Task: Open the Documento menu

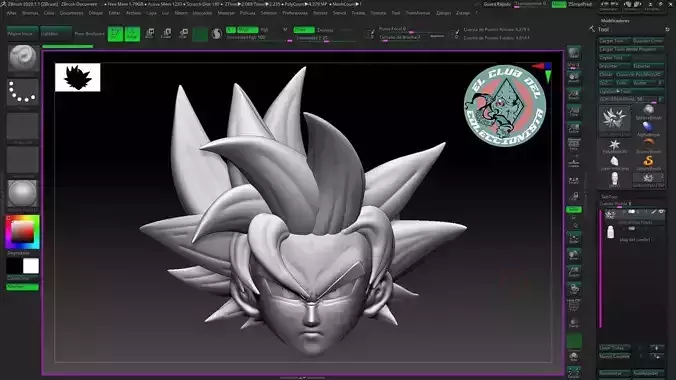Action: click(72, 13)
